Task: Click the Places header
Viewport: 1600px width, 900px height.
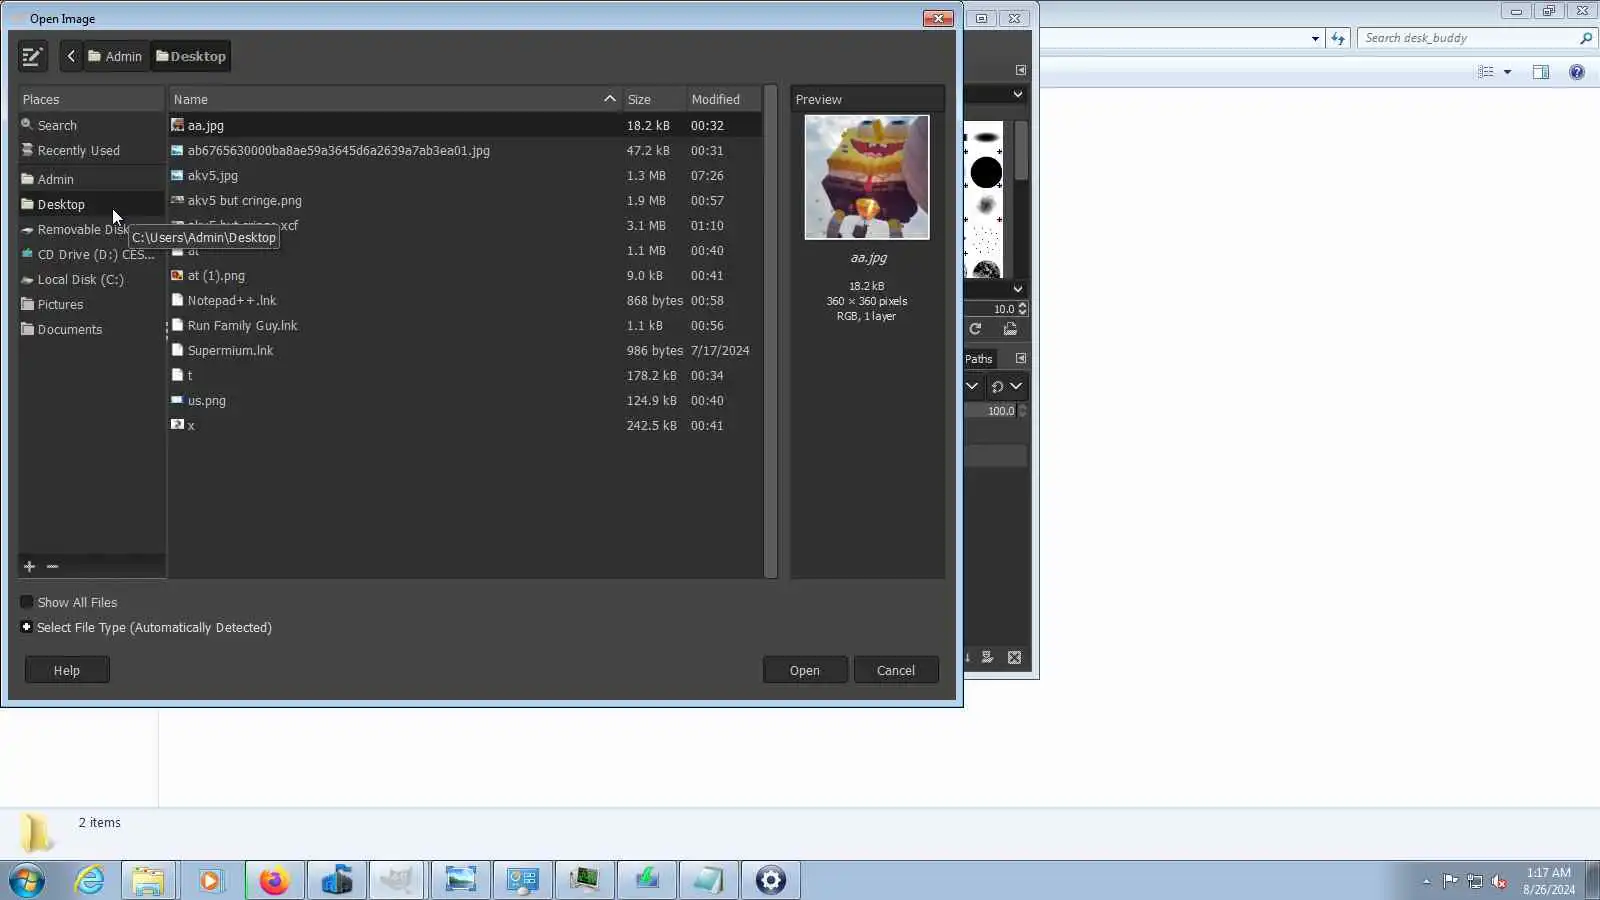Action: (x=91, y=99)
